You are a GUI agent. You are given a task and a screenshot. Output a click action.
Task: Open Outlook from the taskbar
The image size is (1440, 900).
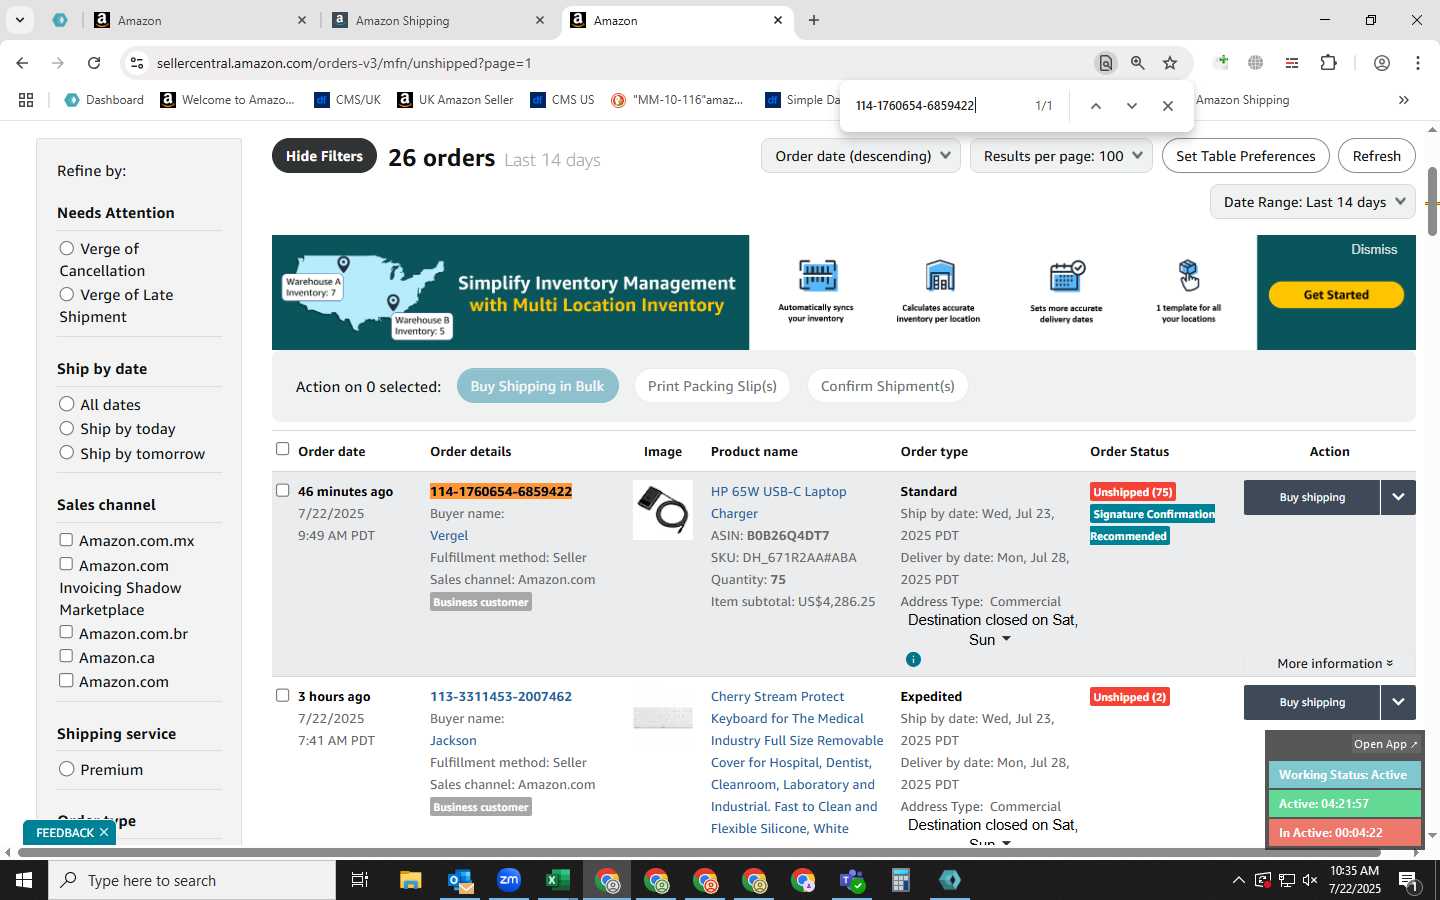pos(460,880)
